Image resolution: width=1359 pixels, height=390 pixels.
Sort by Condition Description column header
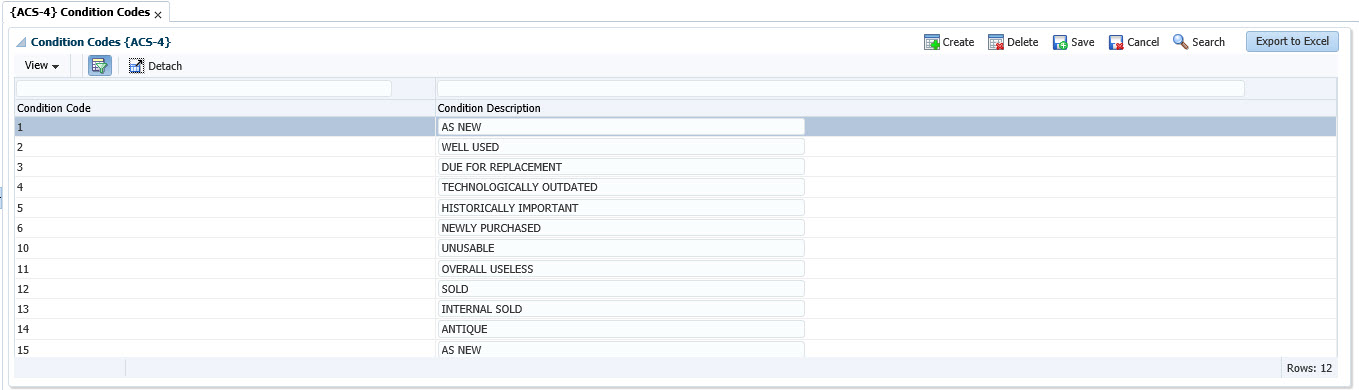(x=885, y=108)
